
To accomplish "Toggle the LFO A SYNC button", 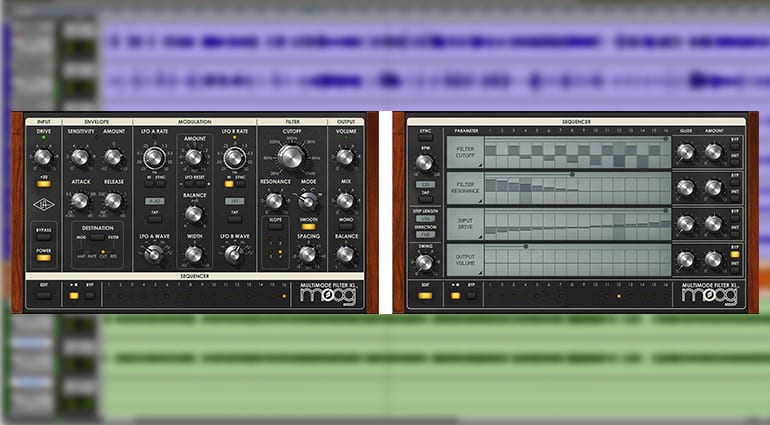I will pos(161,184).
